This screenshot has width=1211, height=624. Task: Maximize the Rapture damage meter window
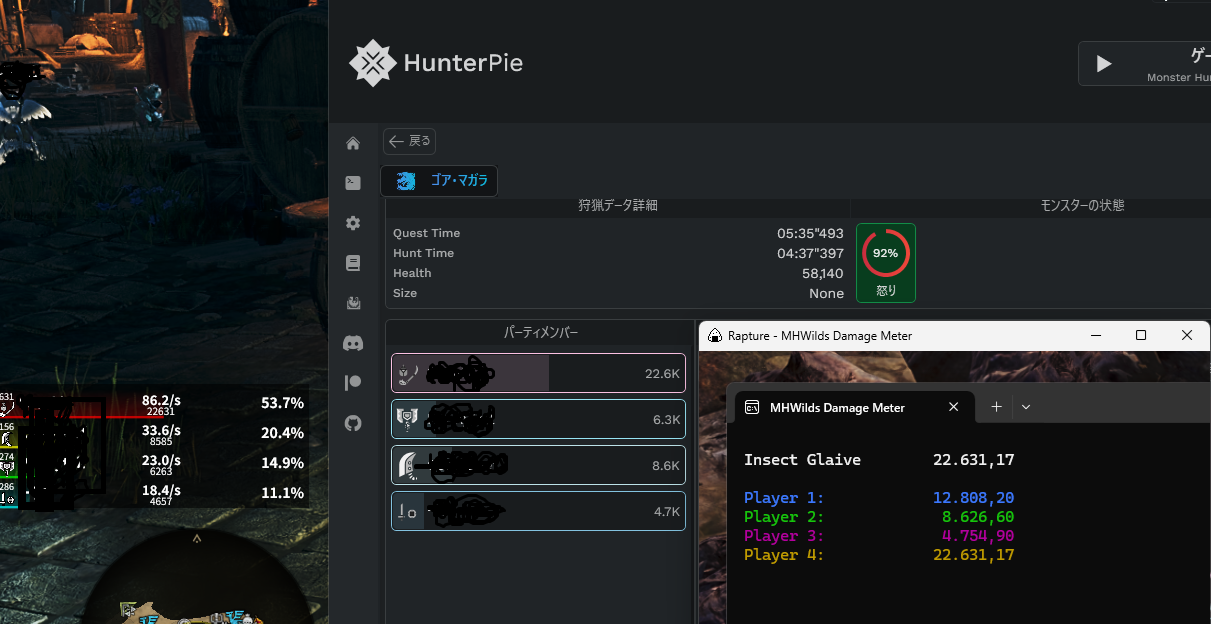(1141, 336)
